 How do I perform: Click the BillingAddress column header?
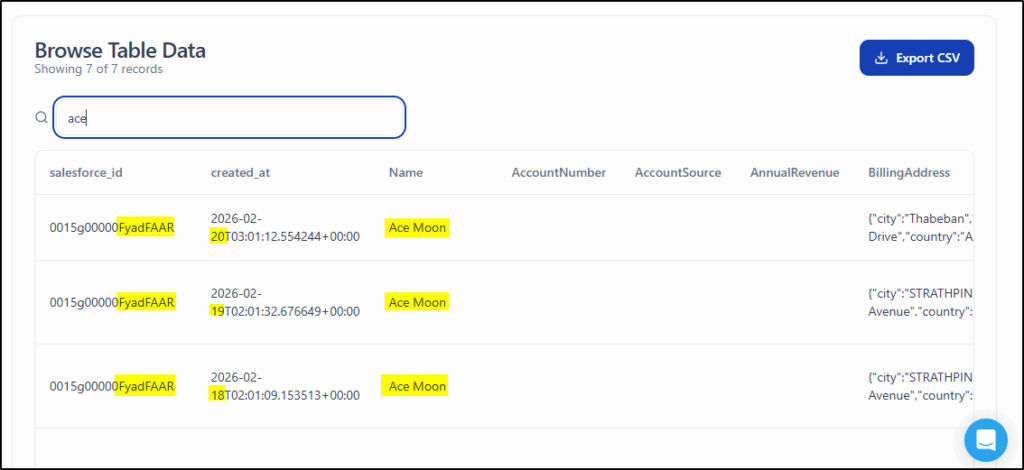908,172
